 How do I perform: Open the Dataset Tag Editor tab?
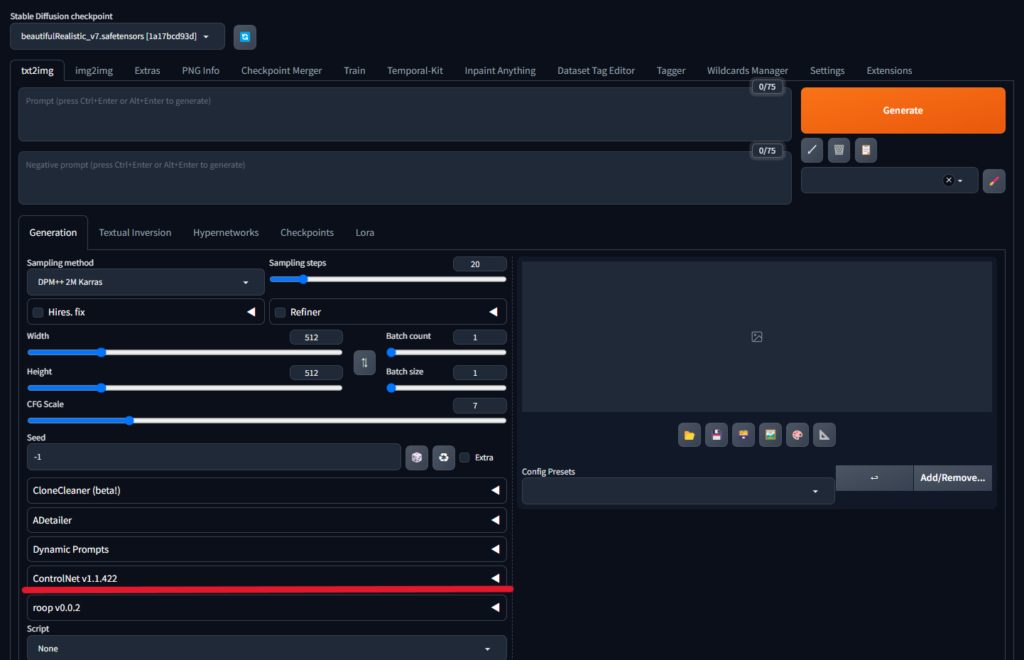point(596,71)
